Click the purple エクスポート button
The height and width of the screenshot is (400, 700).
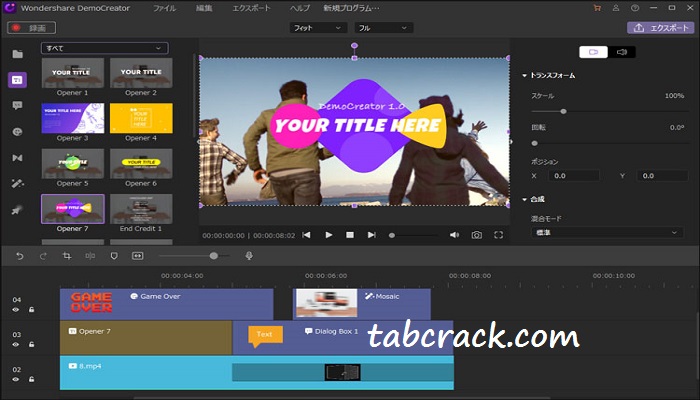pyautogui.click(x=661, y=28)
